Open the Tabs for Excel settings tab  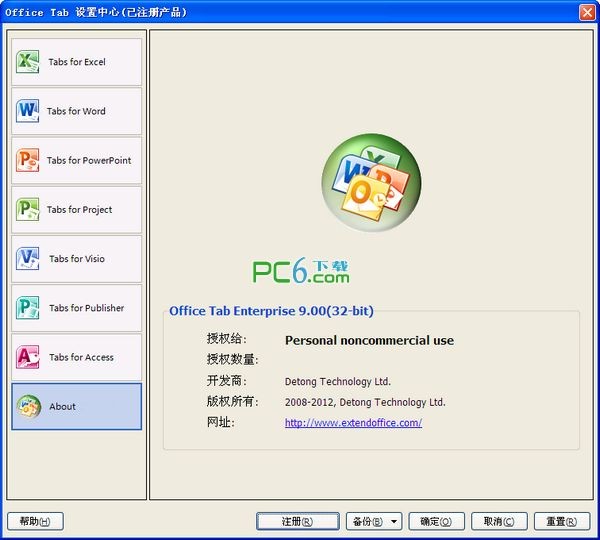pyautogui.click(x=77, y=62)
